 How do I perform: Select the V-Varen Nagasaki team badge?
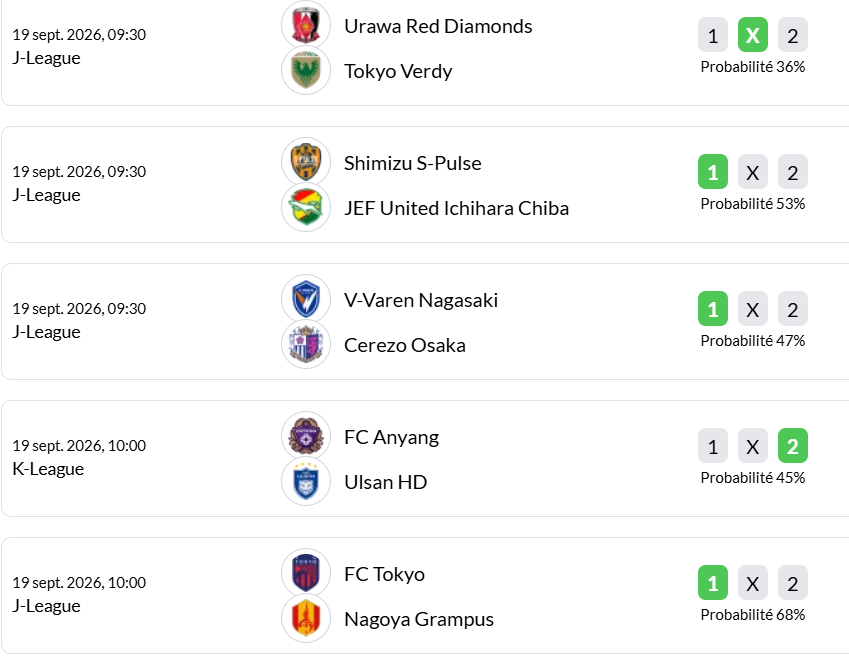tap(306, 299)
